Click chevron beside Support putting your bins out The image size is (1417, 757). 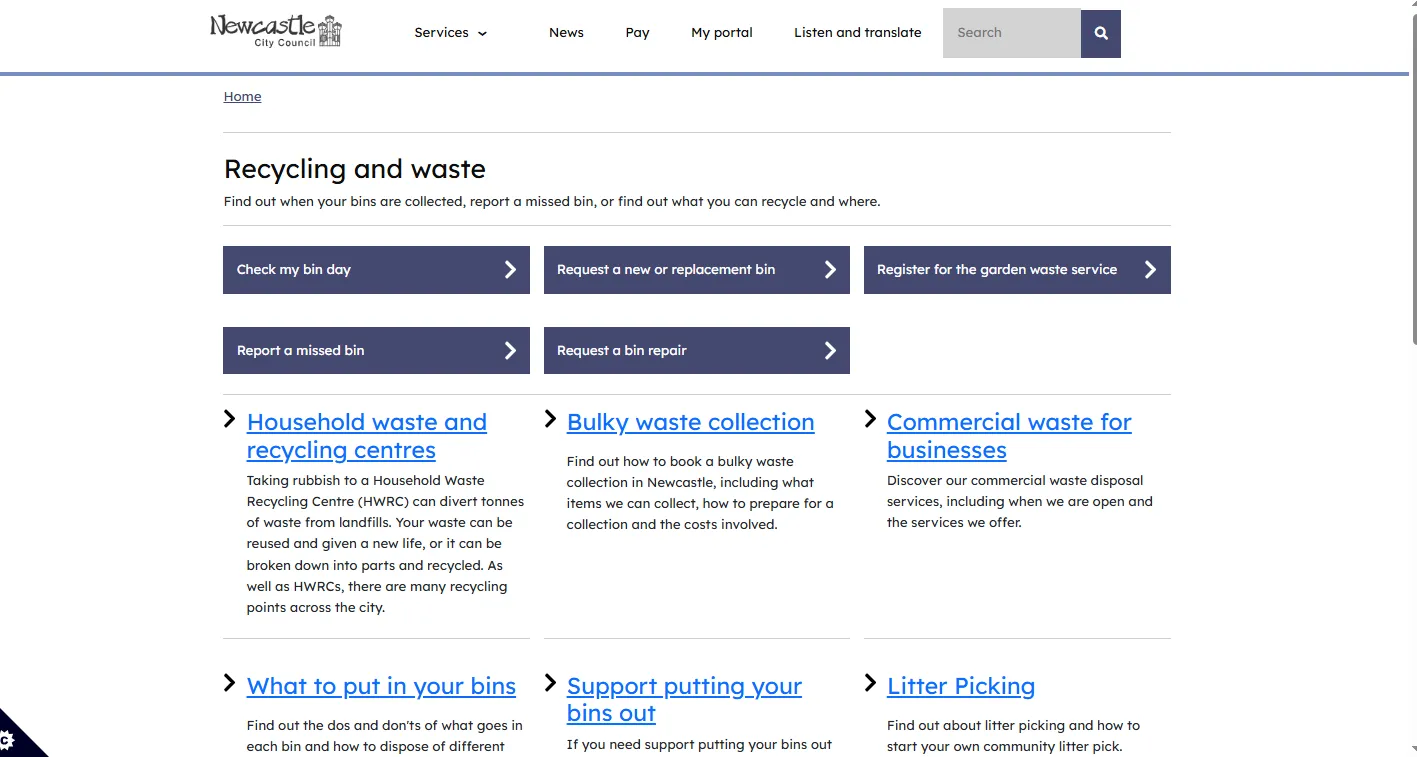click(550, 683)
